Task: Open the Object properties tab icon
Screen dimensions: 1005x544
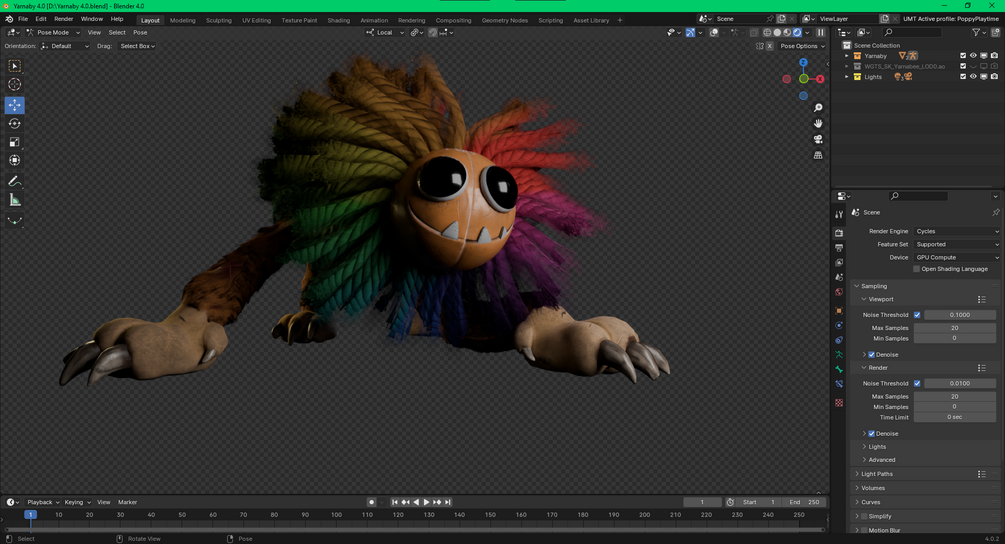Action: tap(839, 311)
